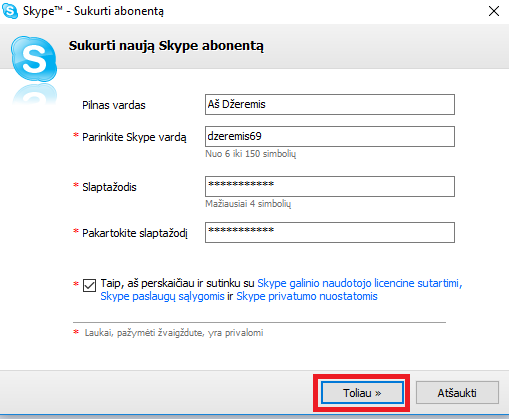This screenshot has width=509, height=419.
Task: Click the Pilnas vardas label
Action: [x=114, y=105]
